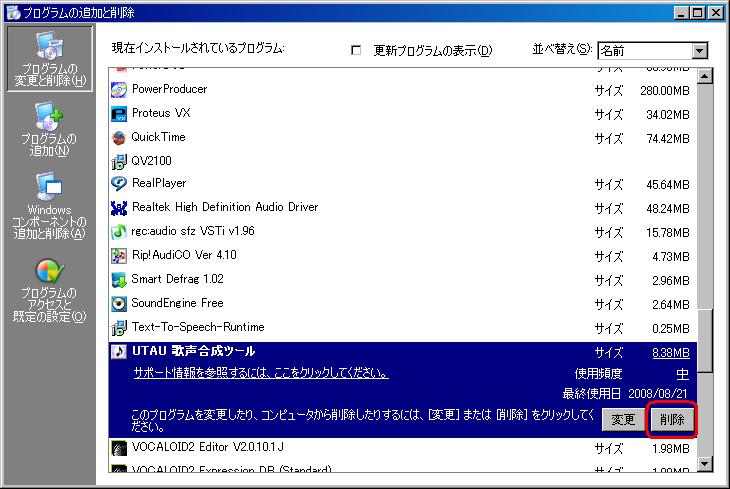Click title bar Add/Remove Programs icon
730x489 pixels.
(x=13, y=13)
